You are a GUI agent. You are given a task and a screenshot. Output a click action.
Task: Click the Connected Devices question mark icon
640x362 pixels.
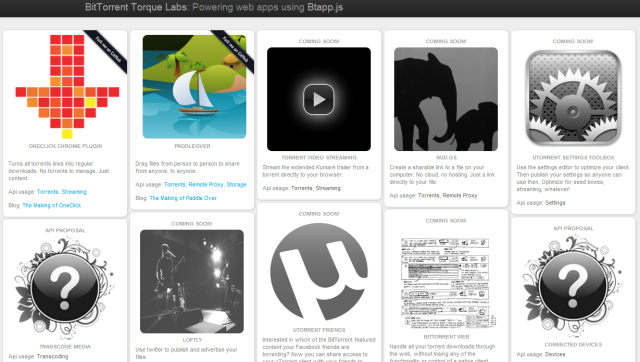point(573,285)
